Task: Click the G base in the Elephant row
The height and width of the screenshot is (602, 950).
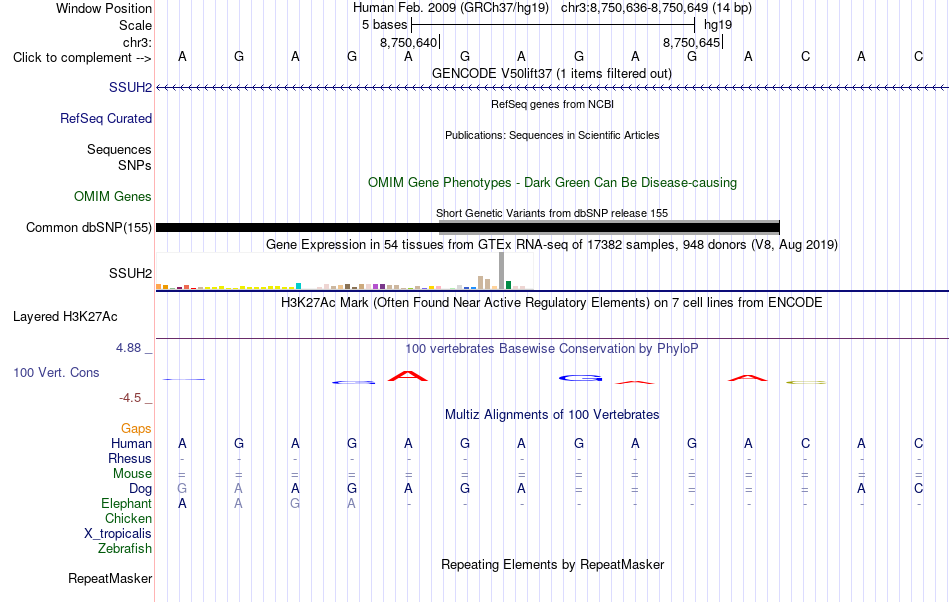Action: [295, 503]
